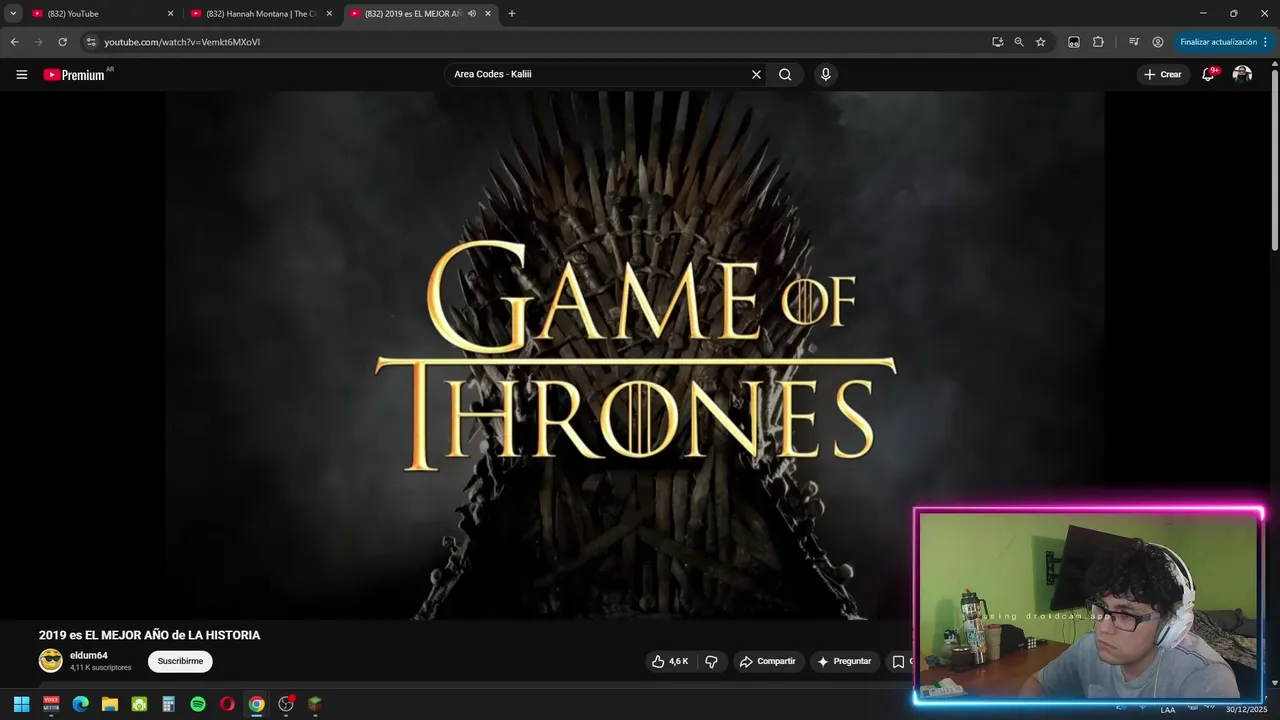Open the YouTube guide hamburger menu

(x=21, y=74)
